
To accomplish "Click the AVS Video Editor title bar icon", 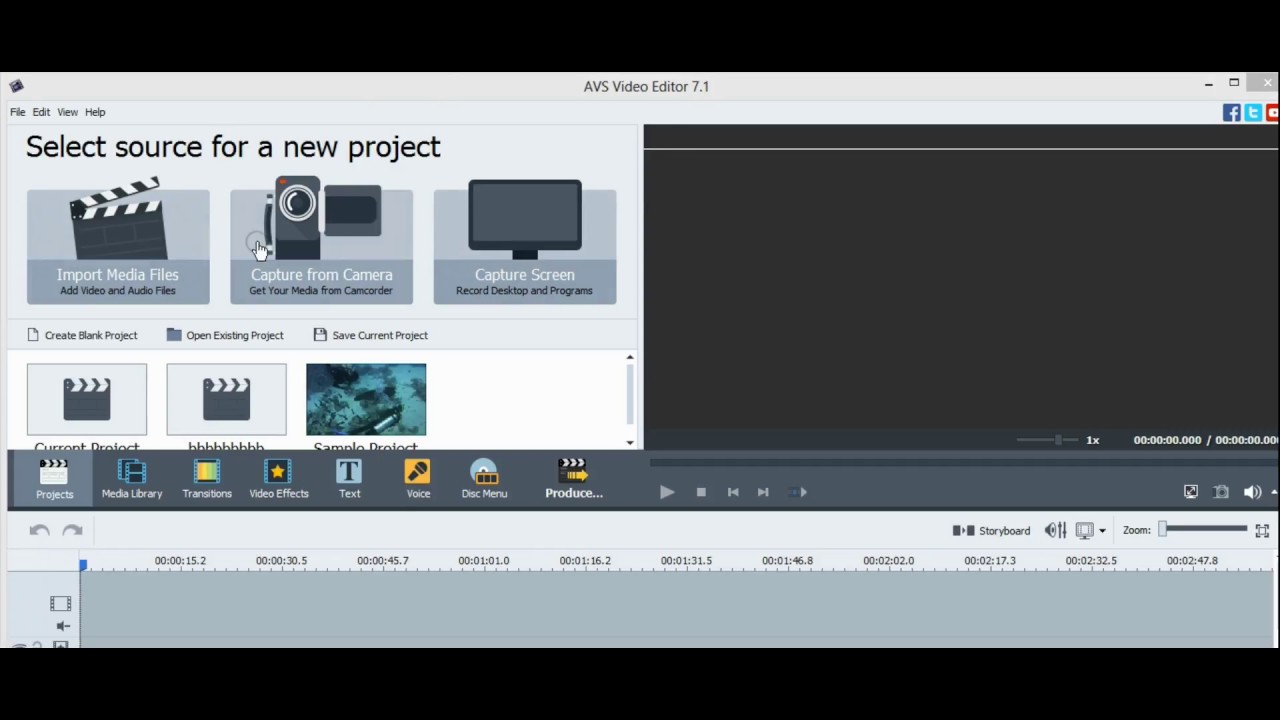I will (17, 86).
